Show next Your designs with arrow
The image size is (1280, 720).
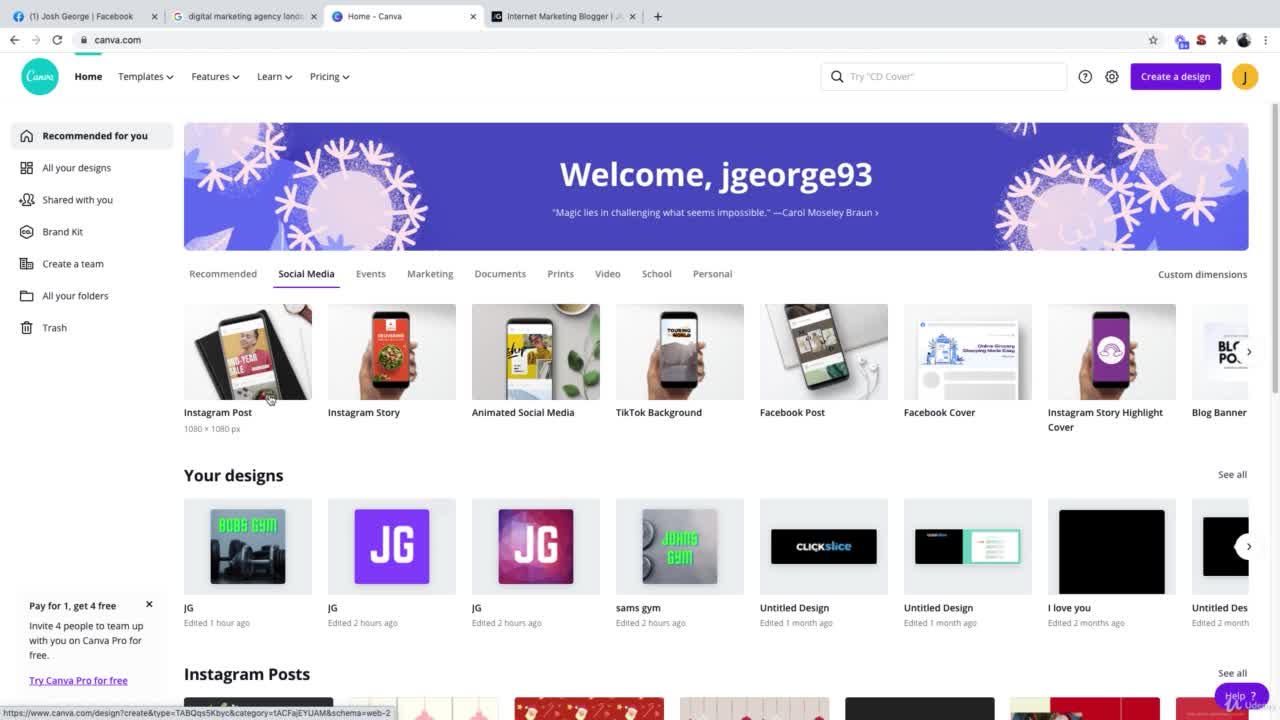point(1248,546)
